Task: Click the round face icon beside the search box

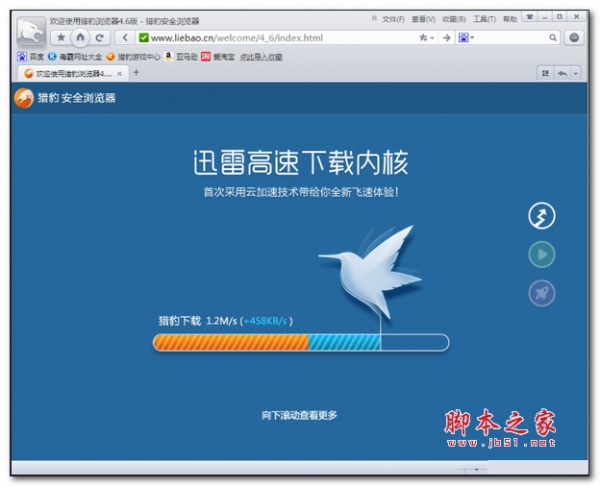Action: pos(574,37)
